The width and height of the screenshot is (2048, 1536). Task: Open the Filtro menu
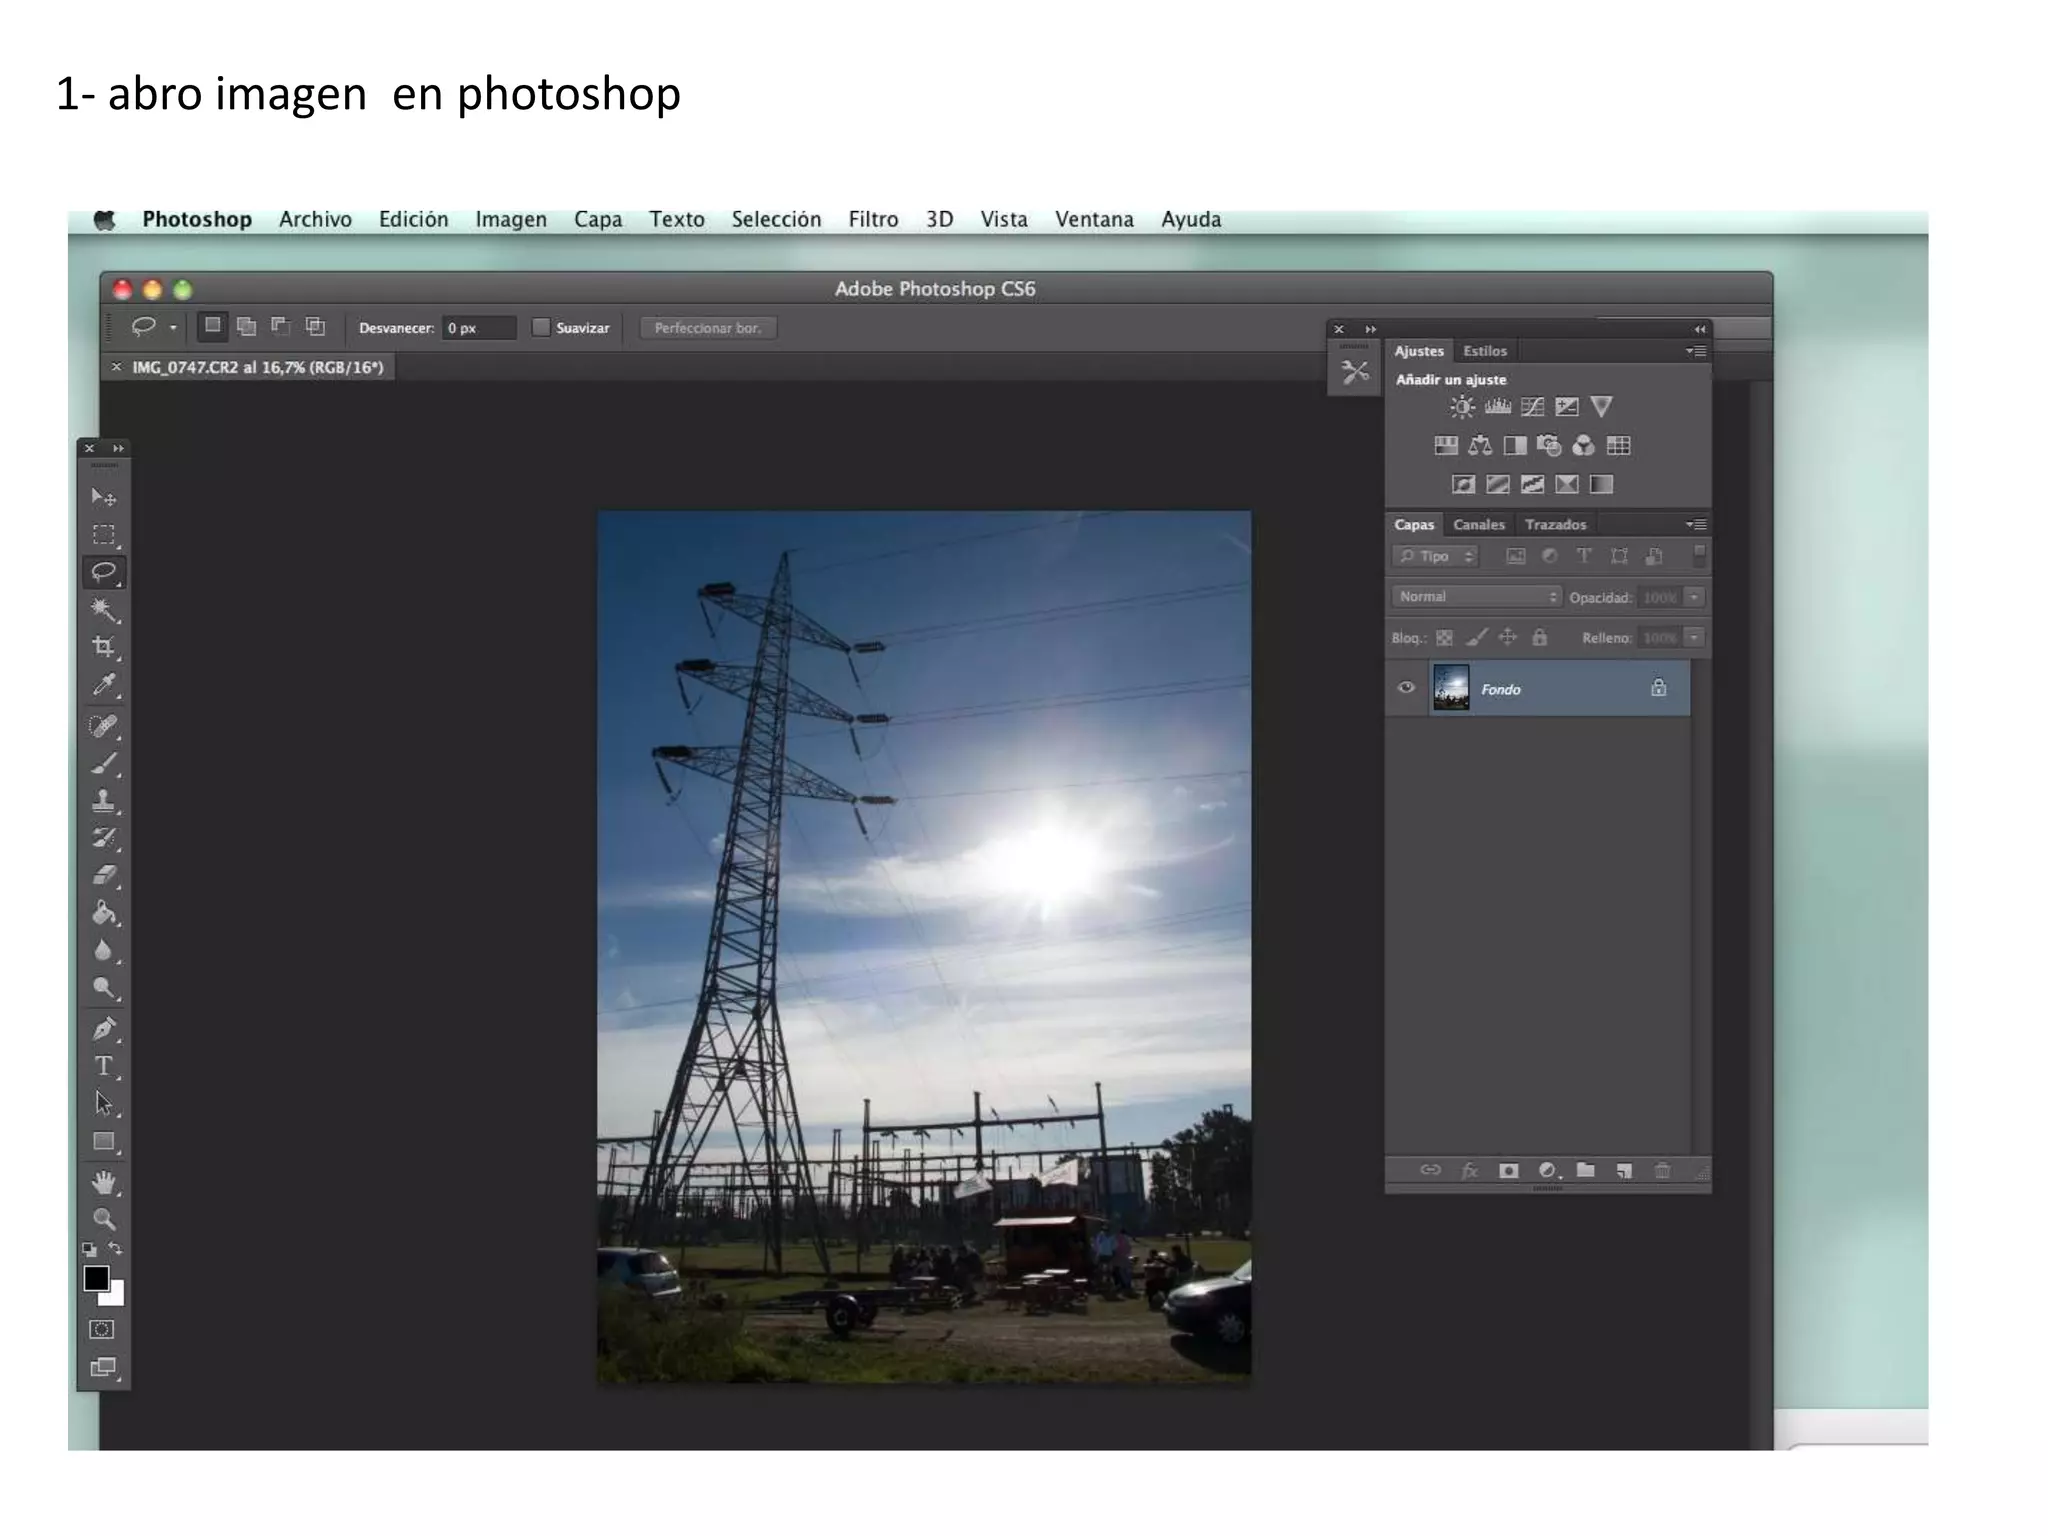pyautogui.click(x=872, y=219)
